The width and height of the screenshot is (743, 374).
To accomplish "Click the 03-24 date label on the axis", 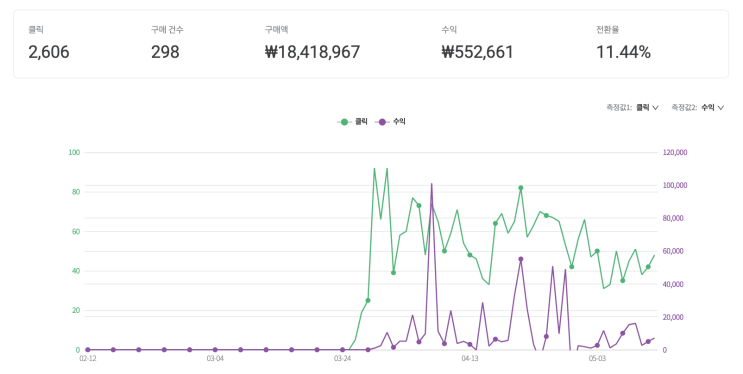I will 343,358.
